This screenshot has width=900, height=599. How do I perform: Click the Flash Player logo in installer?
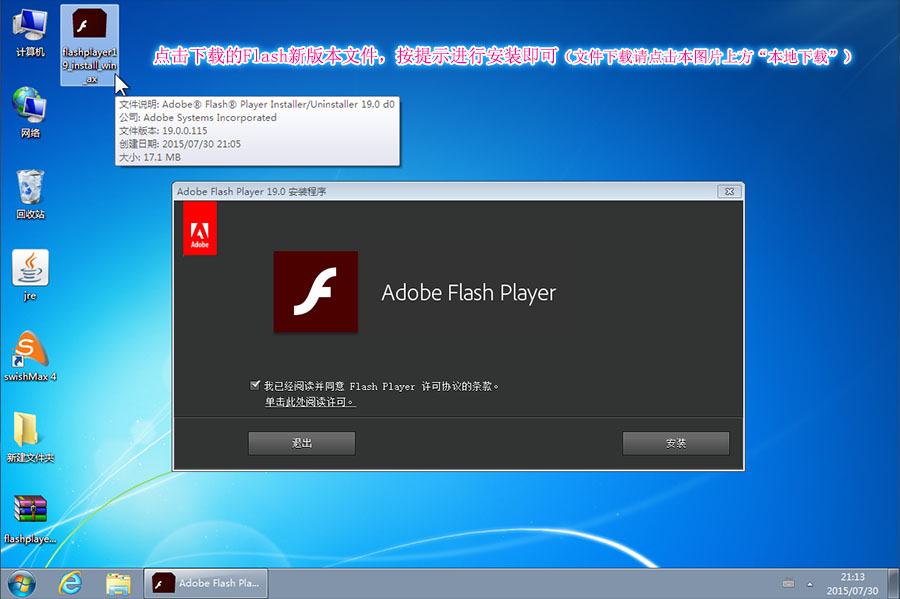316,292
